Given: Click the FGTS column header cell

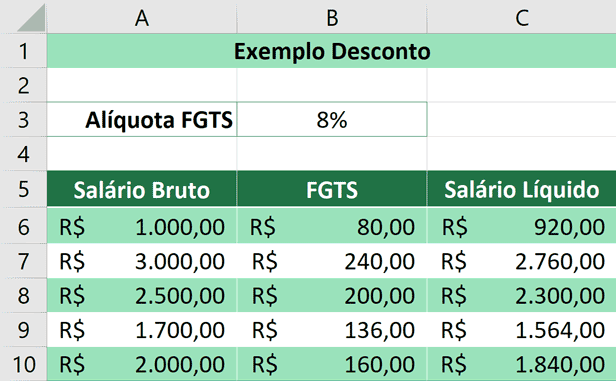Looking at the screenshot, I should pos(332,189).
